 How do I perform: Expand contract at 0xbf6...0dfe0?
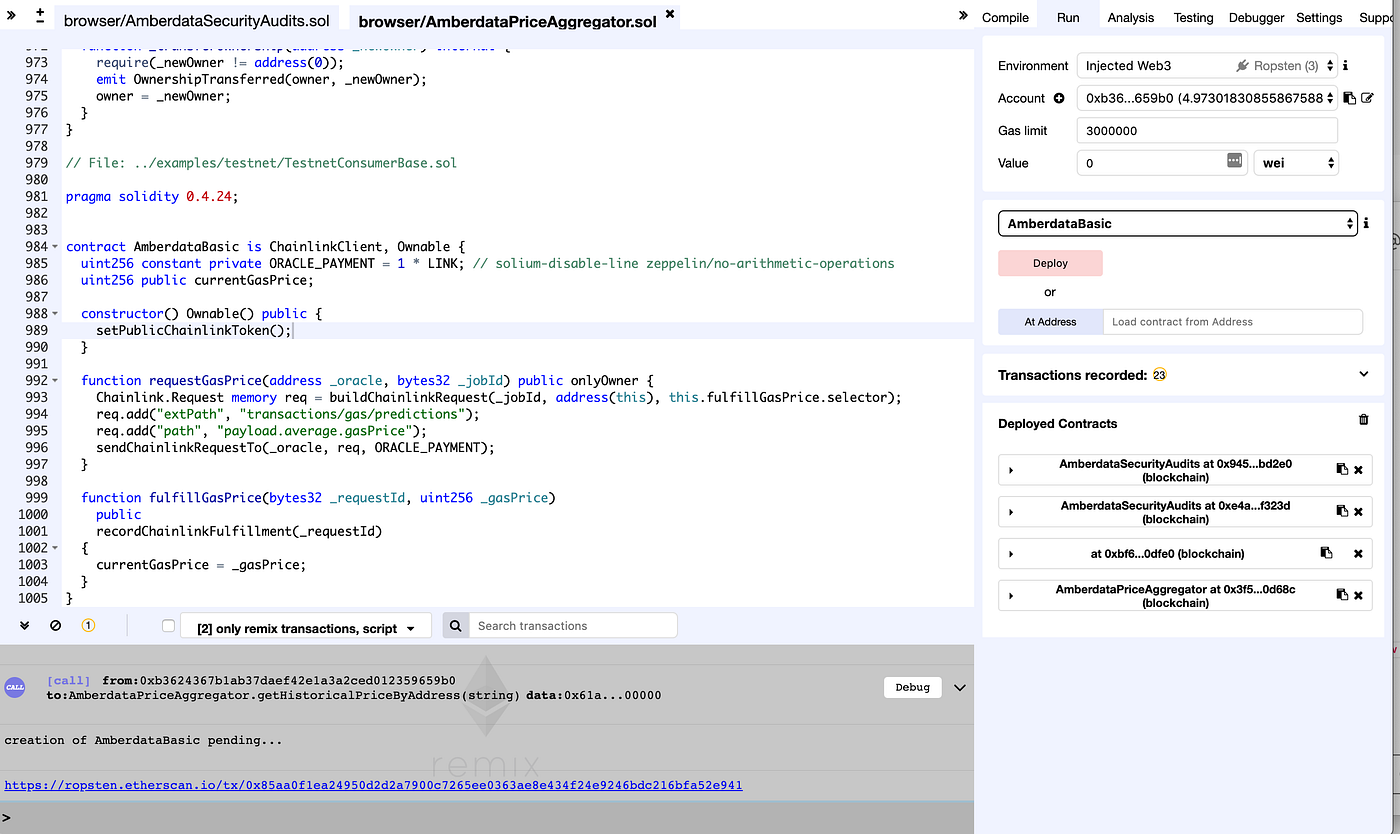coord(1011,554)
